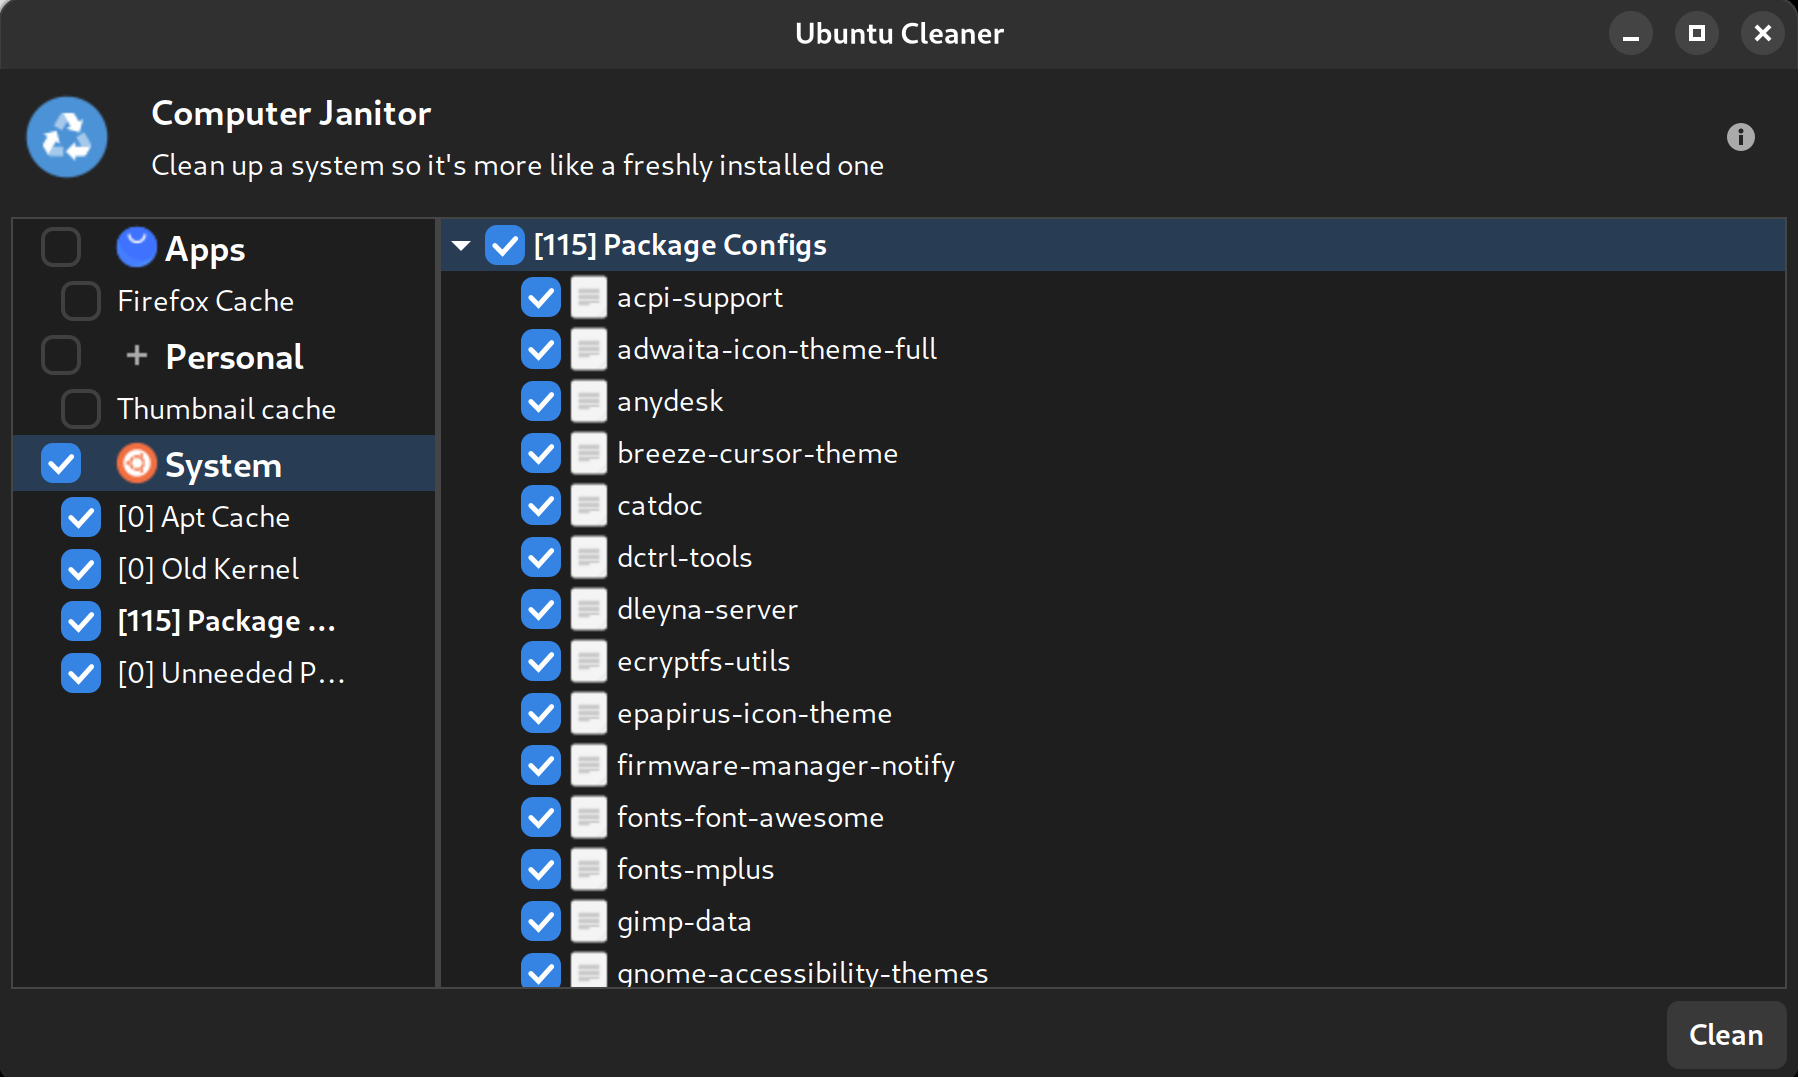Click the Computer Janitor recycle icon
Image resolution: width=1798 pixels, height=1077 pixels.
[67, 137]
